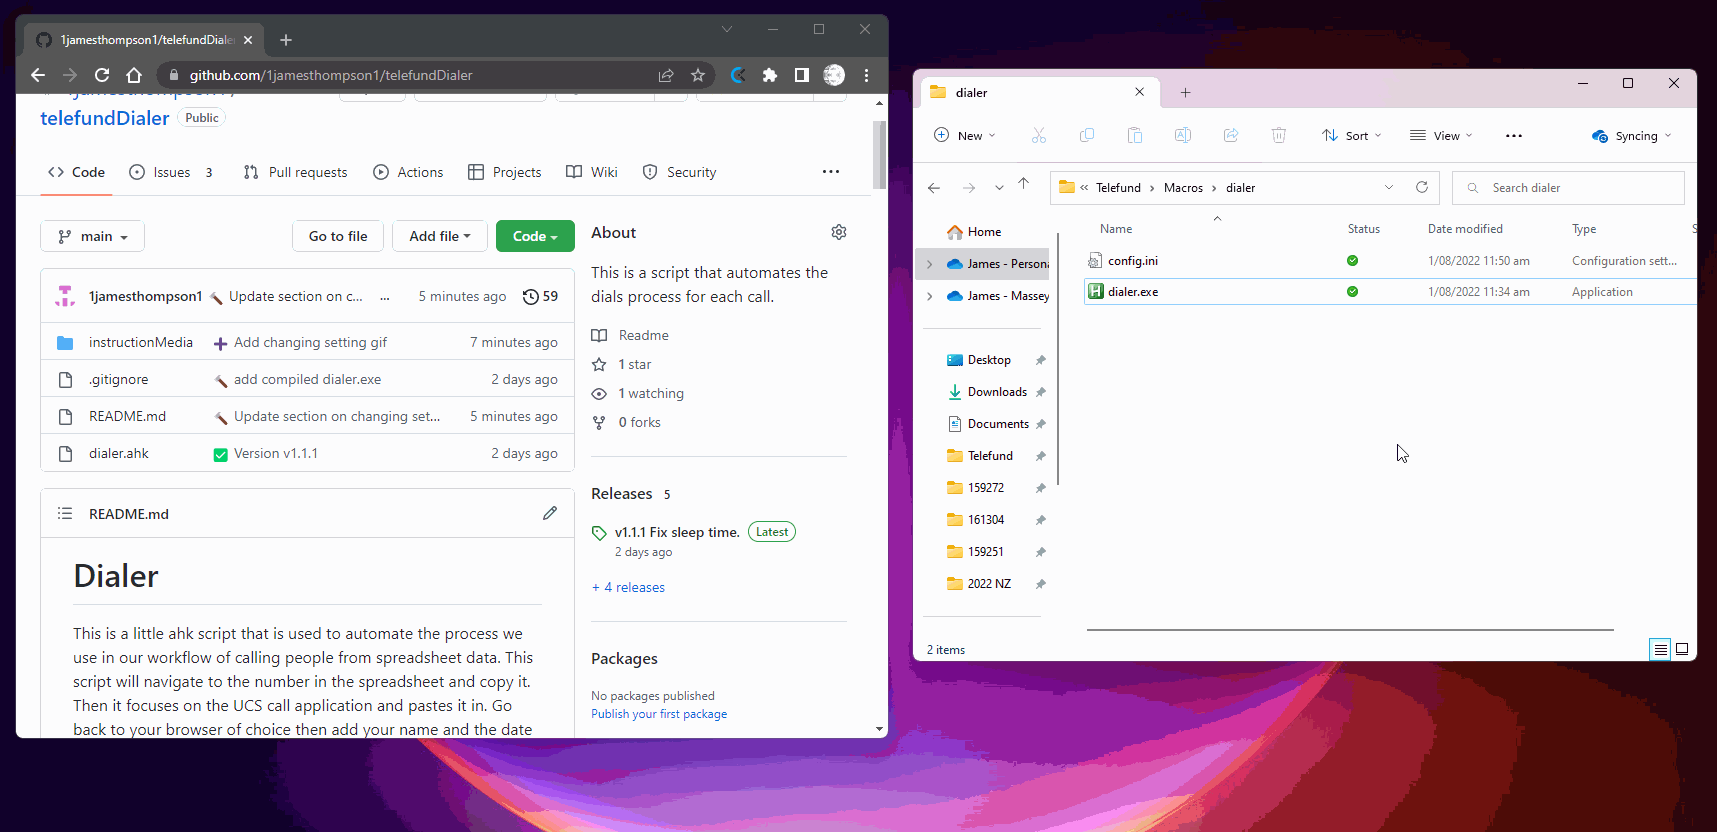
Task: Expand James - Personal OneDrive tree
Action: (930, 264)
